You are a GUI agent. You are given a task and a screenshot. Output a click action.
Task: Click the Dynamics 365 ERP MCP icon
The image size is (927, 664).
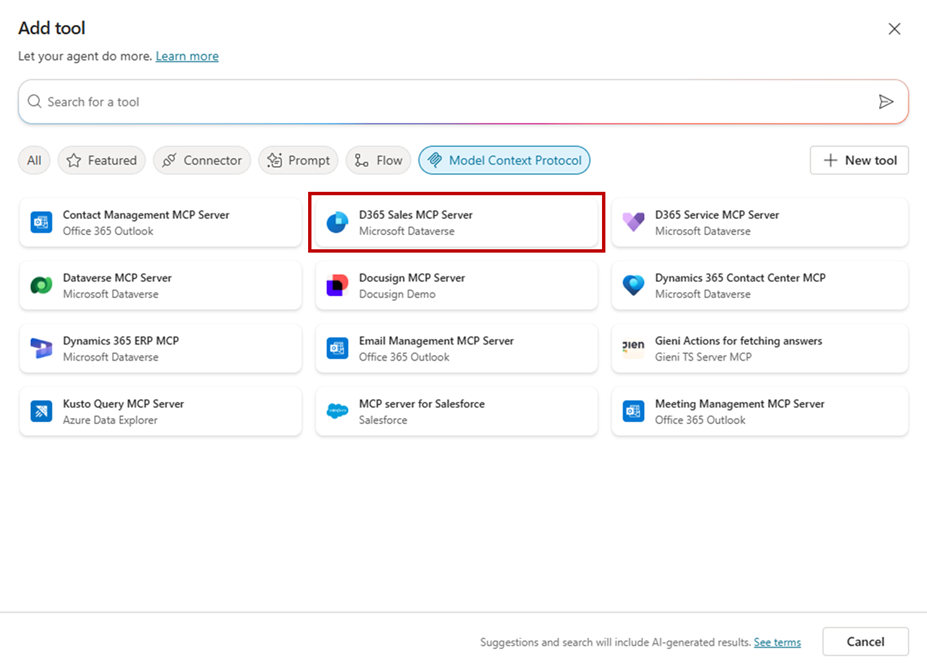tap(41, 349)
